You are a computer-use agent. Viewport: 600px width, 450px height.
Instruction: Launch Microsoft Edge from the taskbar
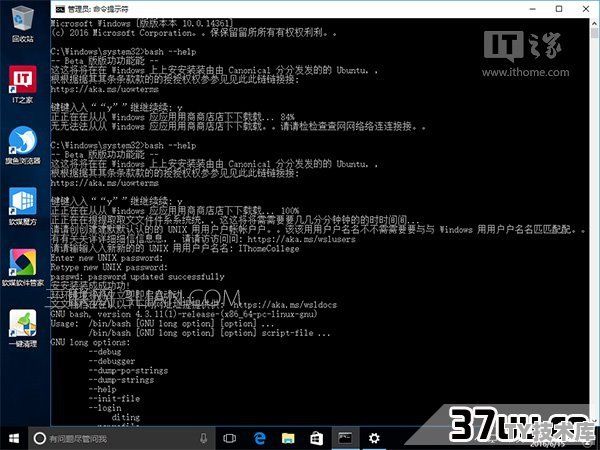tap(259, 438)
